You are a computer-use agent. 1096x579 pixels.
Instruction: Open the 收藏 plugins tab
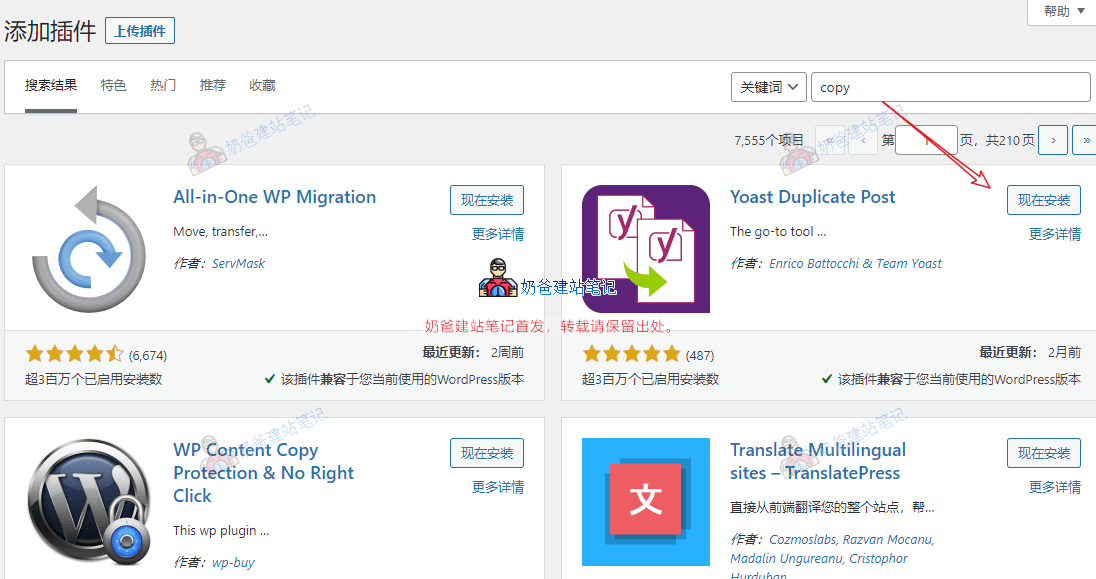click(x=262, y=85)
